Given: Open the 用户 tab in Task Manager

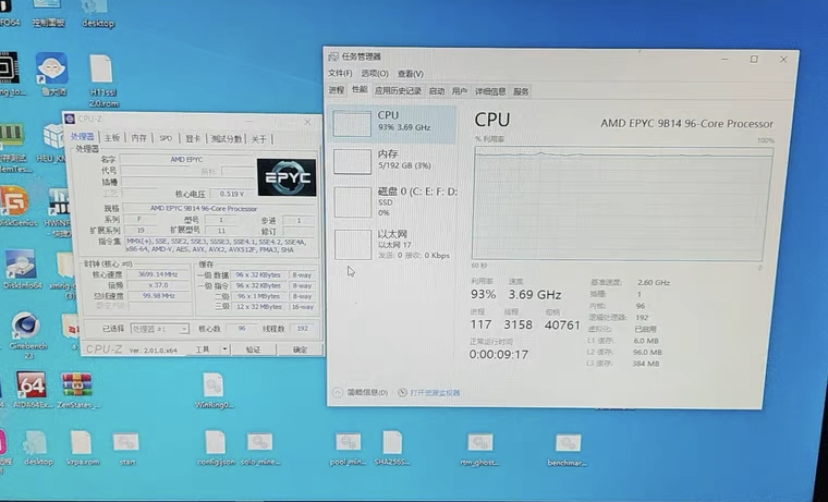Looking at the screenshot, I should coord(459,91).
